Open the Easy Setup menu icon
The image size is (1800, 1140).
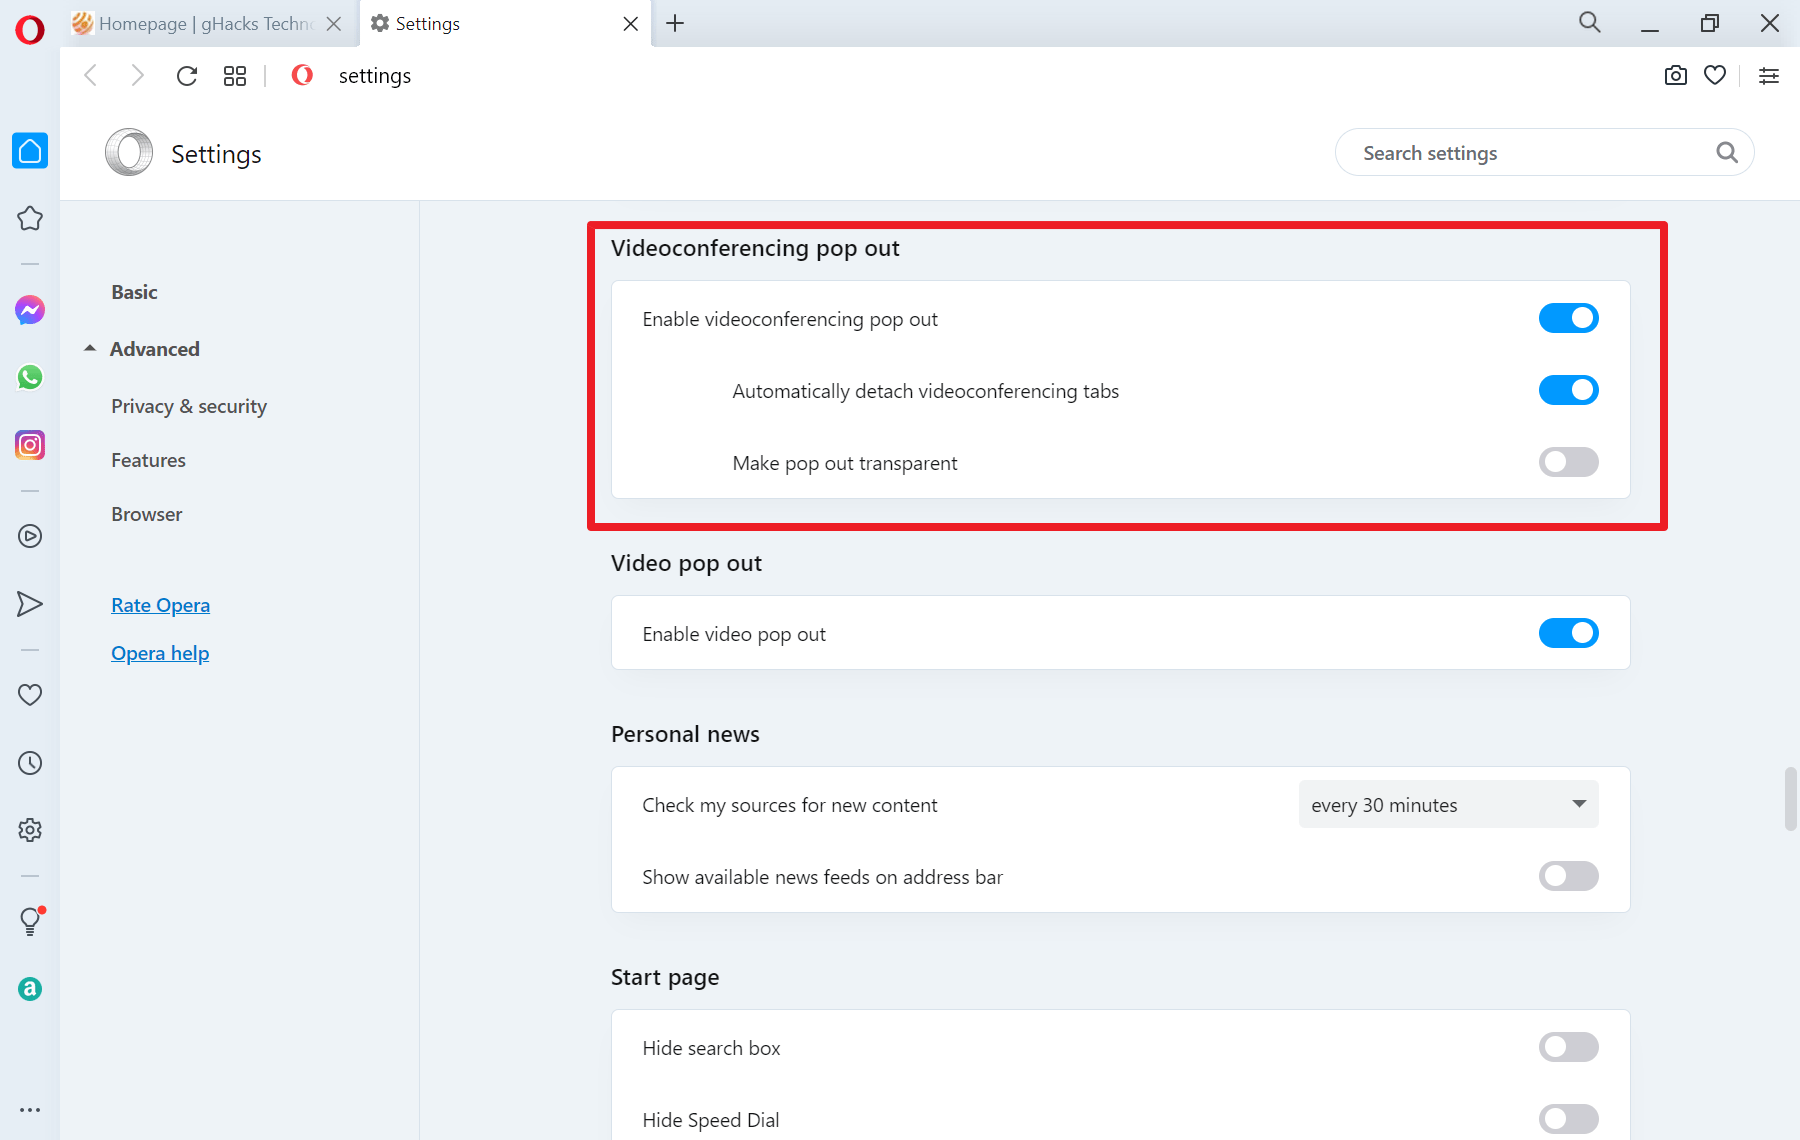pyautogui.click(x=1769, y=76)
